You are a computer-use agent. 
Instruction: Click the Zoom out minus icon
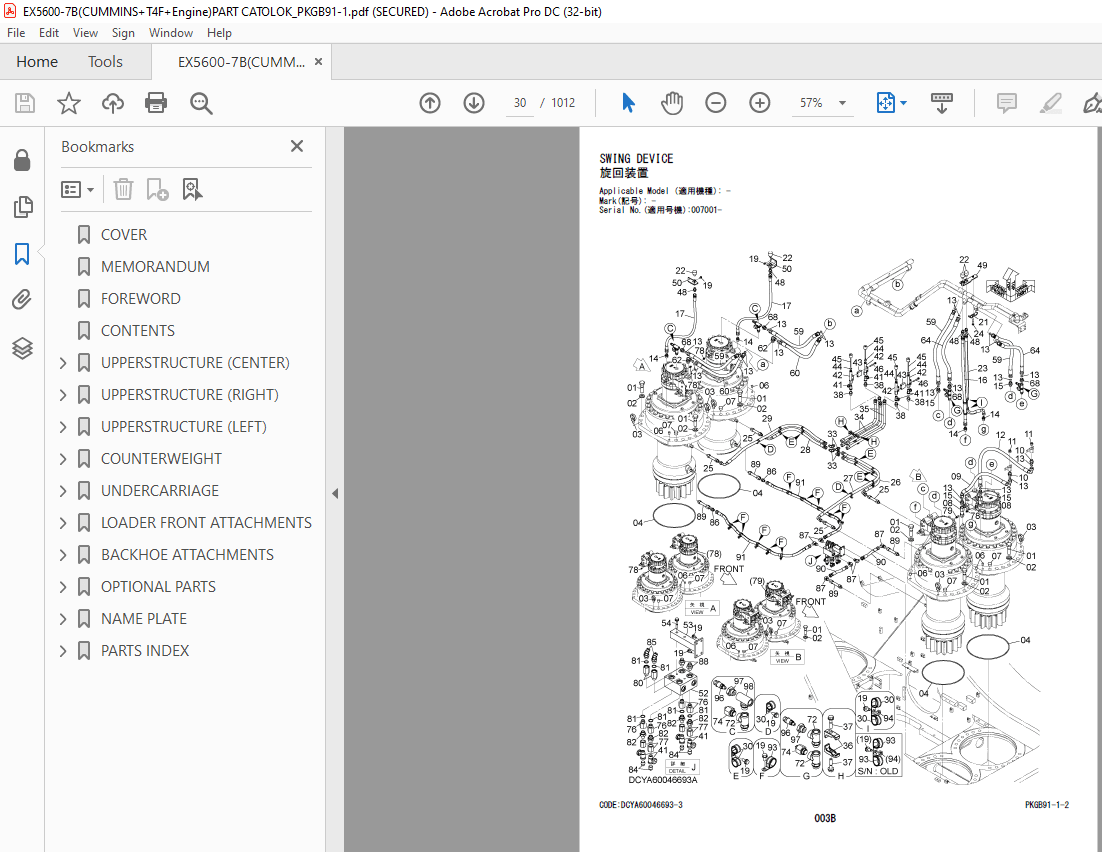point(715,103)
